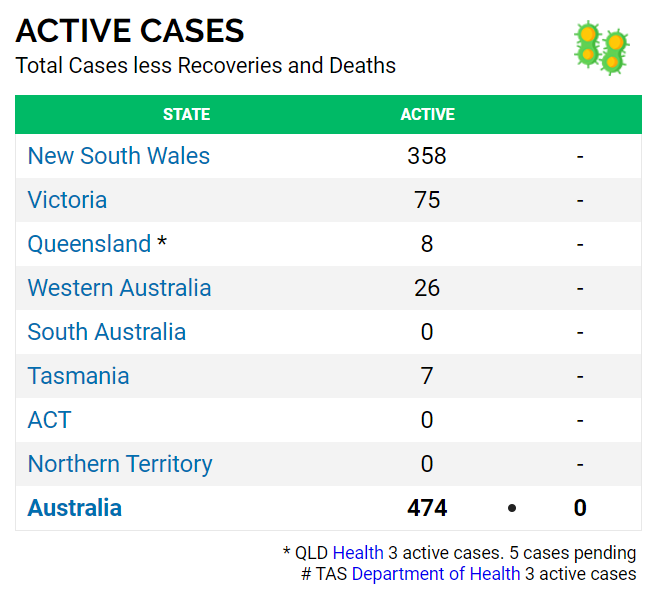Select the South Australia link
This screenshot has height=605, width=669.
pyautogui.click(x=107, y=332)
